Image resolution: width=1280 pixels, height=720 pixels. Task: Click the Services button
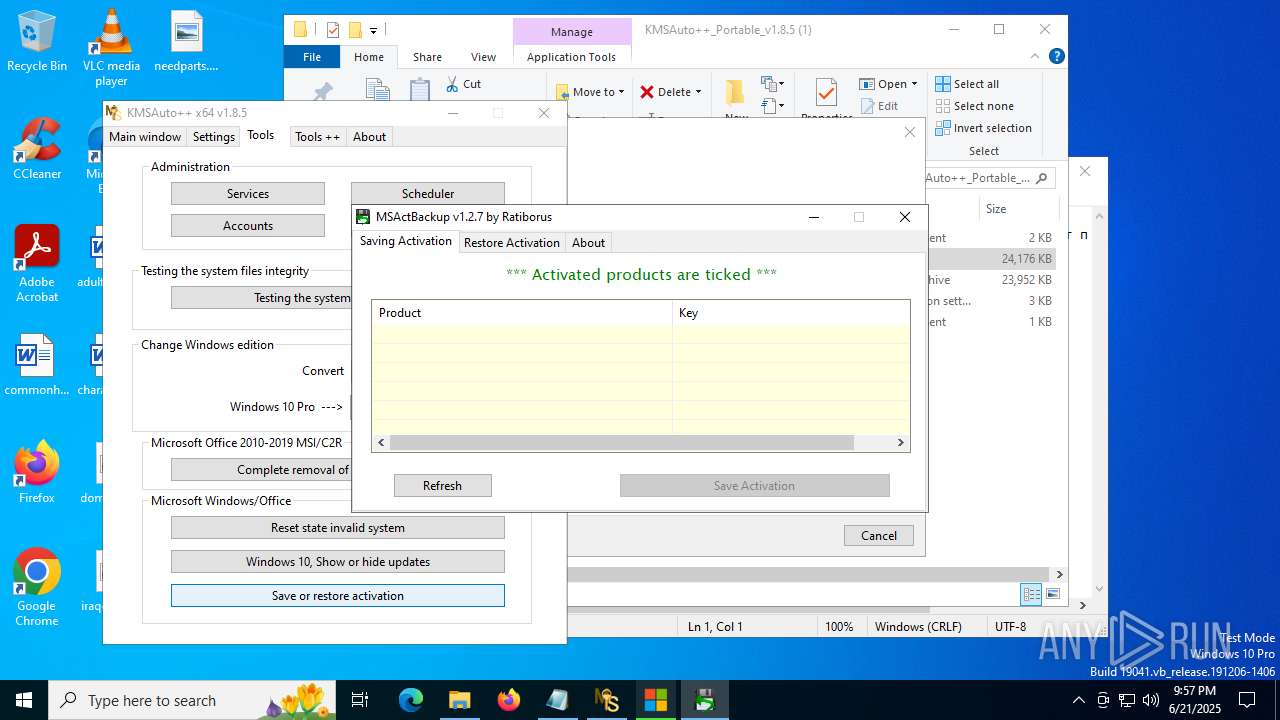tap(248, 194)
